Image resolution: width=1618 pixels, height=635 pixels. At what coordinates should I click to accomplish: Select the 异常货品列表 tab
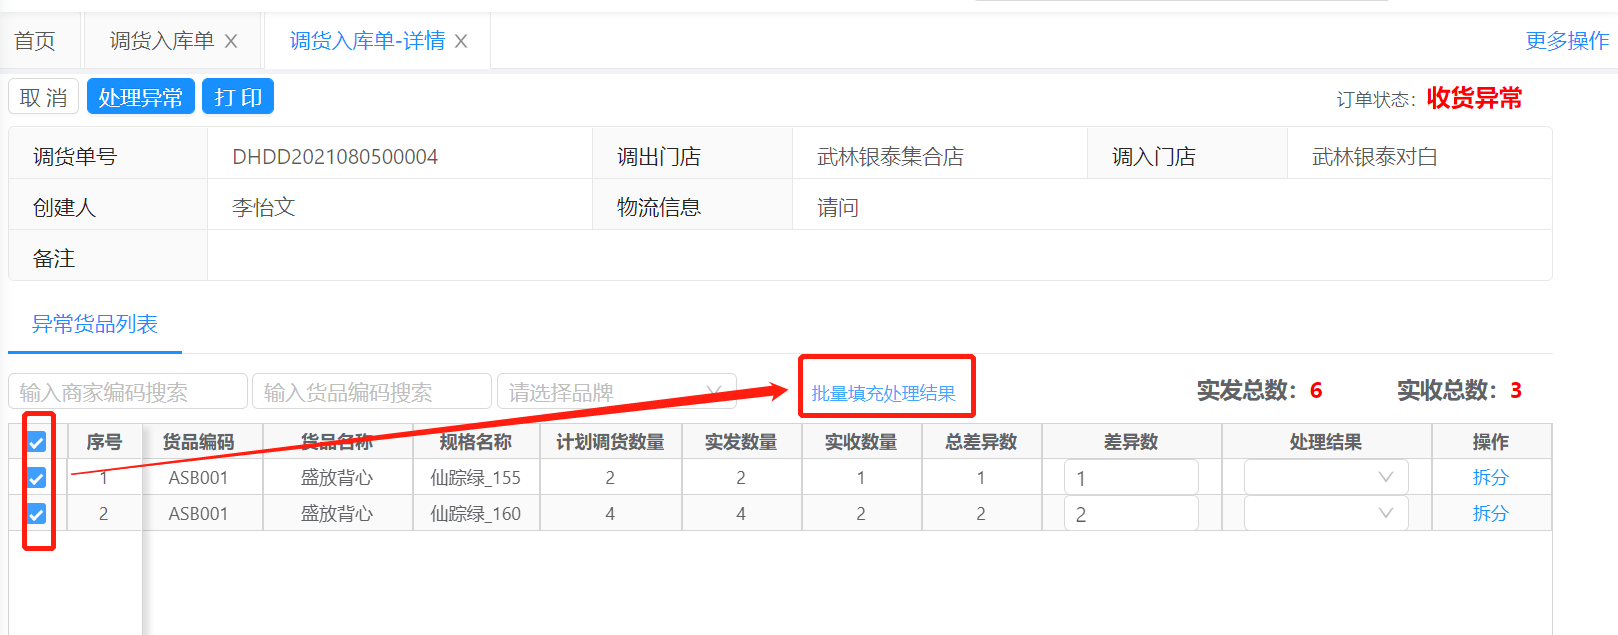coord(95,324)
